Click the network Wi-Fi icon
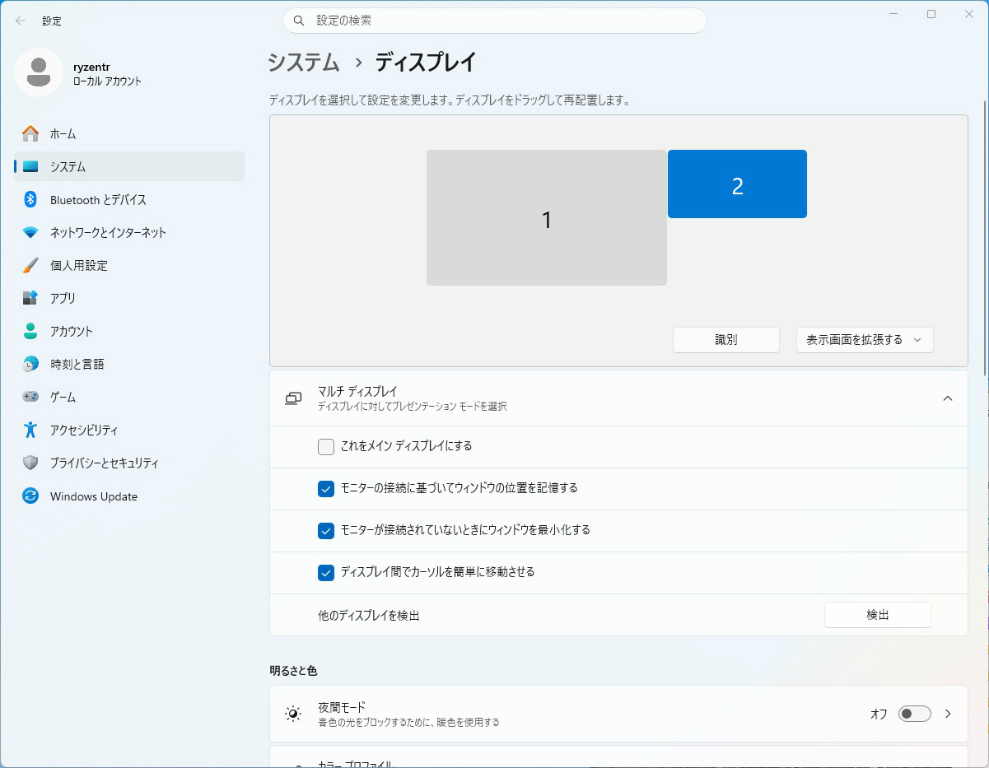 point(30,233)
